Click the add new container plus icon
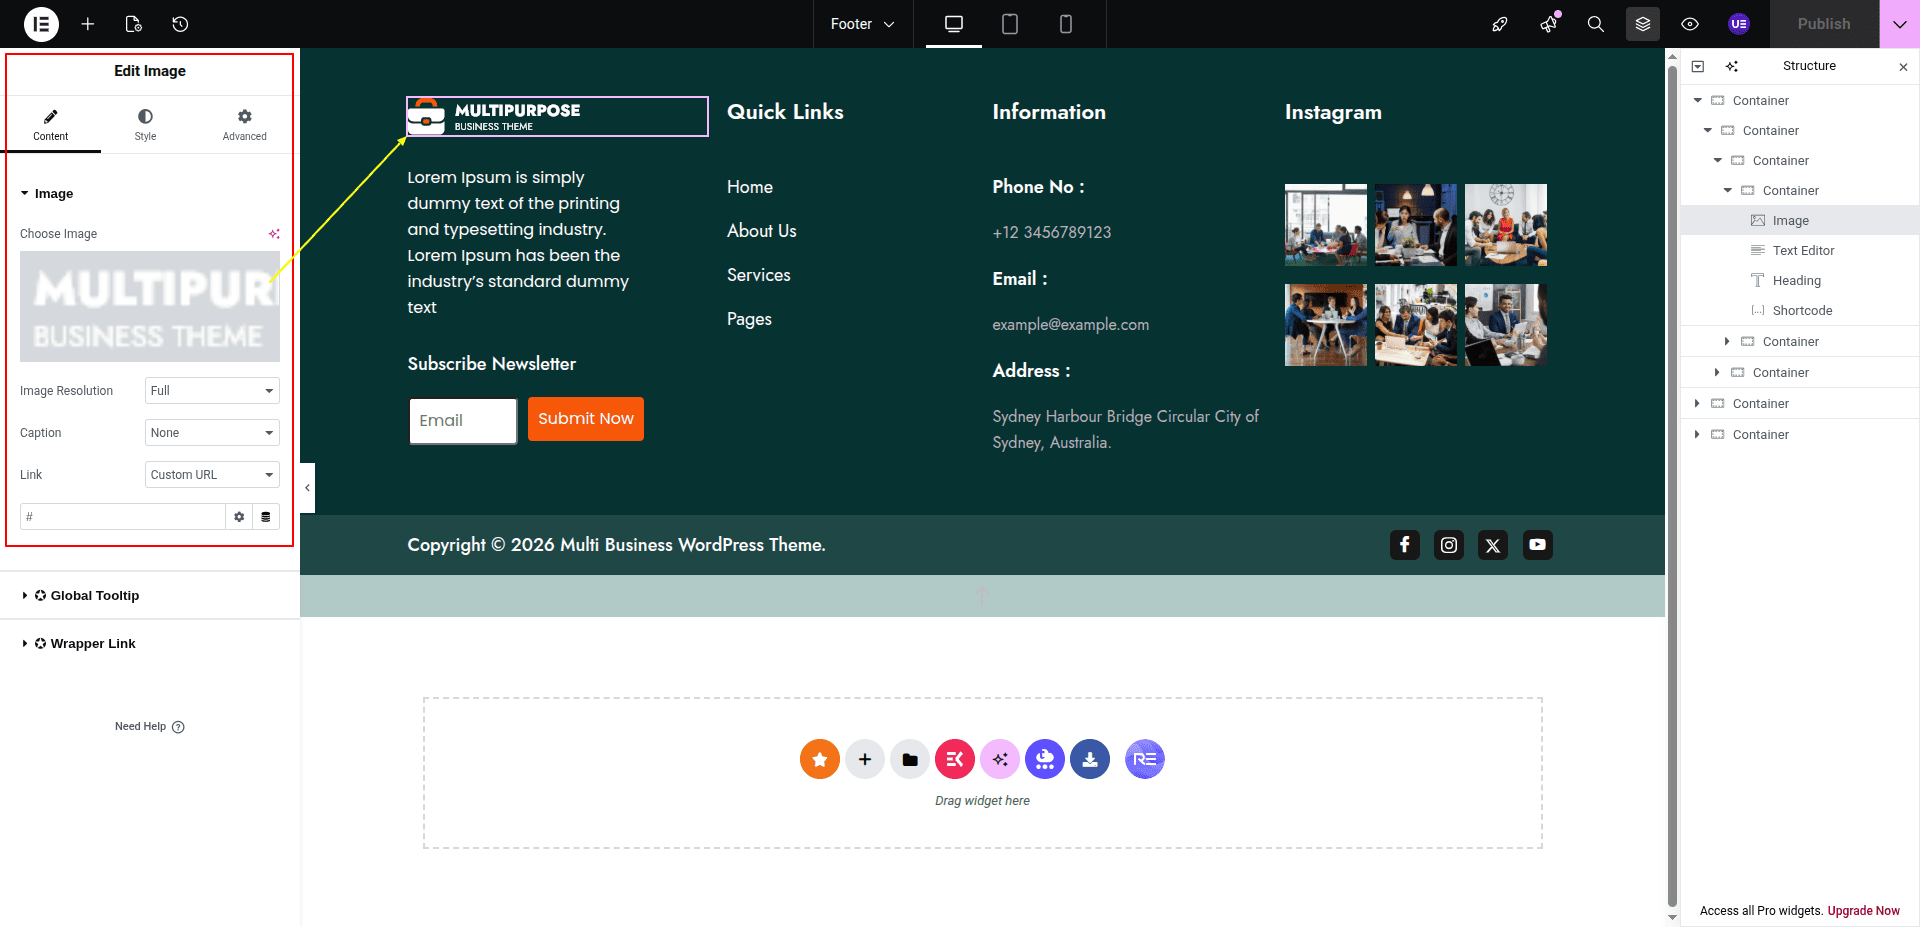This screenshot has height=927, width=1920. [x=865, y=759]
